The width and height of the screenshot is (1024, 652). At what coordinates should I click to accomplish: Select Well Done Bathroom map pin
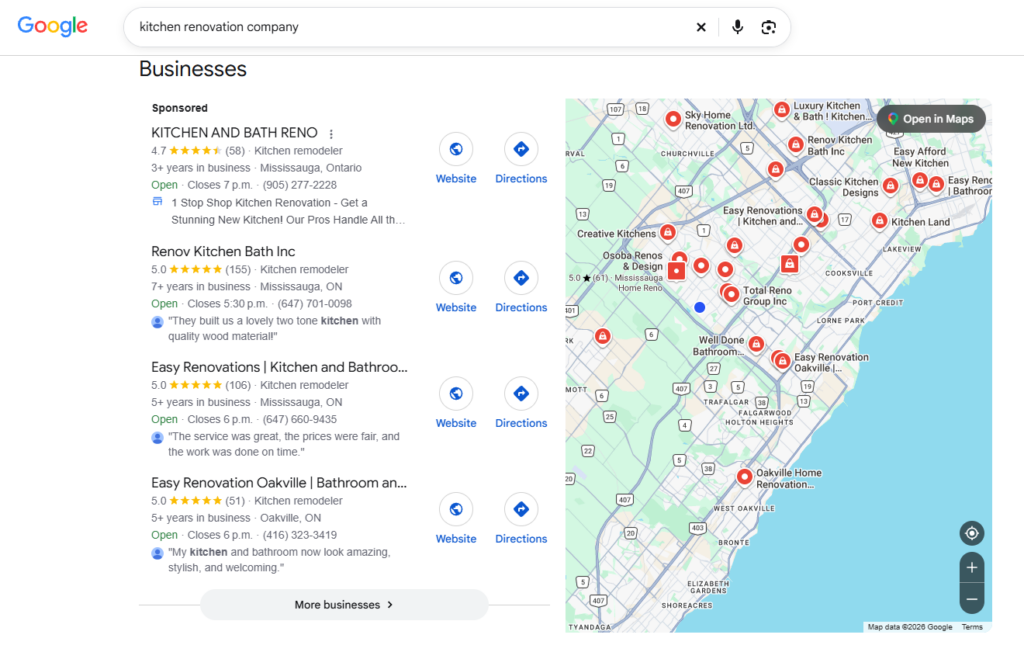coord(756,344)
